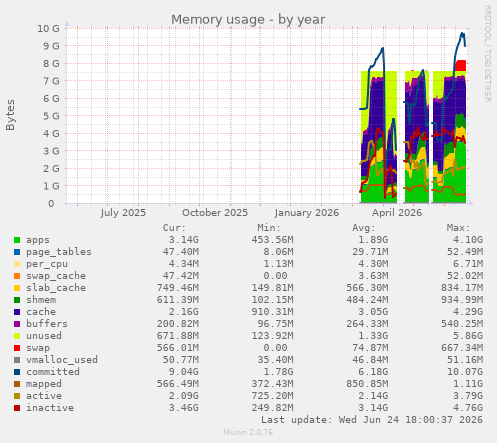Click active average value 2.14G

pyautogui.click(x=373, y=396)
